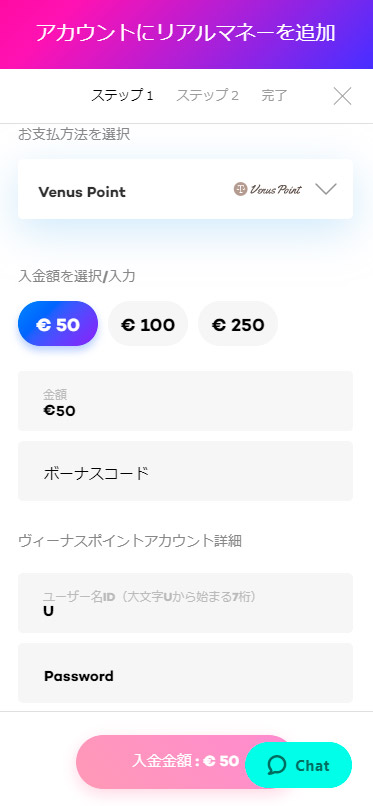373x806 pixels.
Task: Pick the € 250 deposit amount
Action: 238,324
